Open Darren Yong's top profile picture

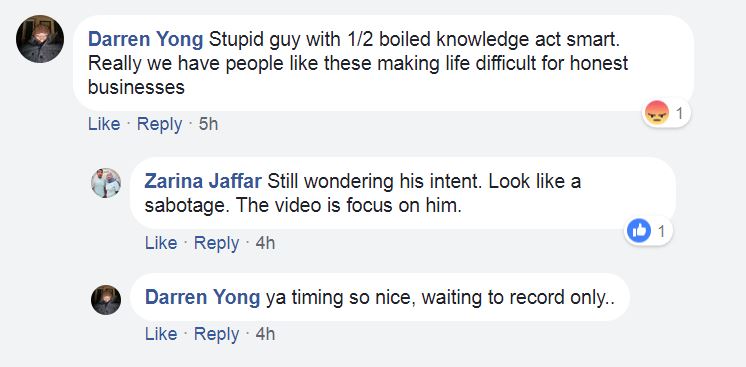tap(40, 39)
